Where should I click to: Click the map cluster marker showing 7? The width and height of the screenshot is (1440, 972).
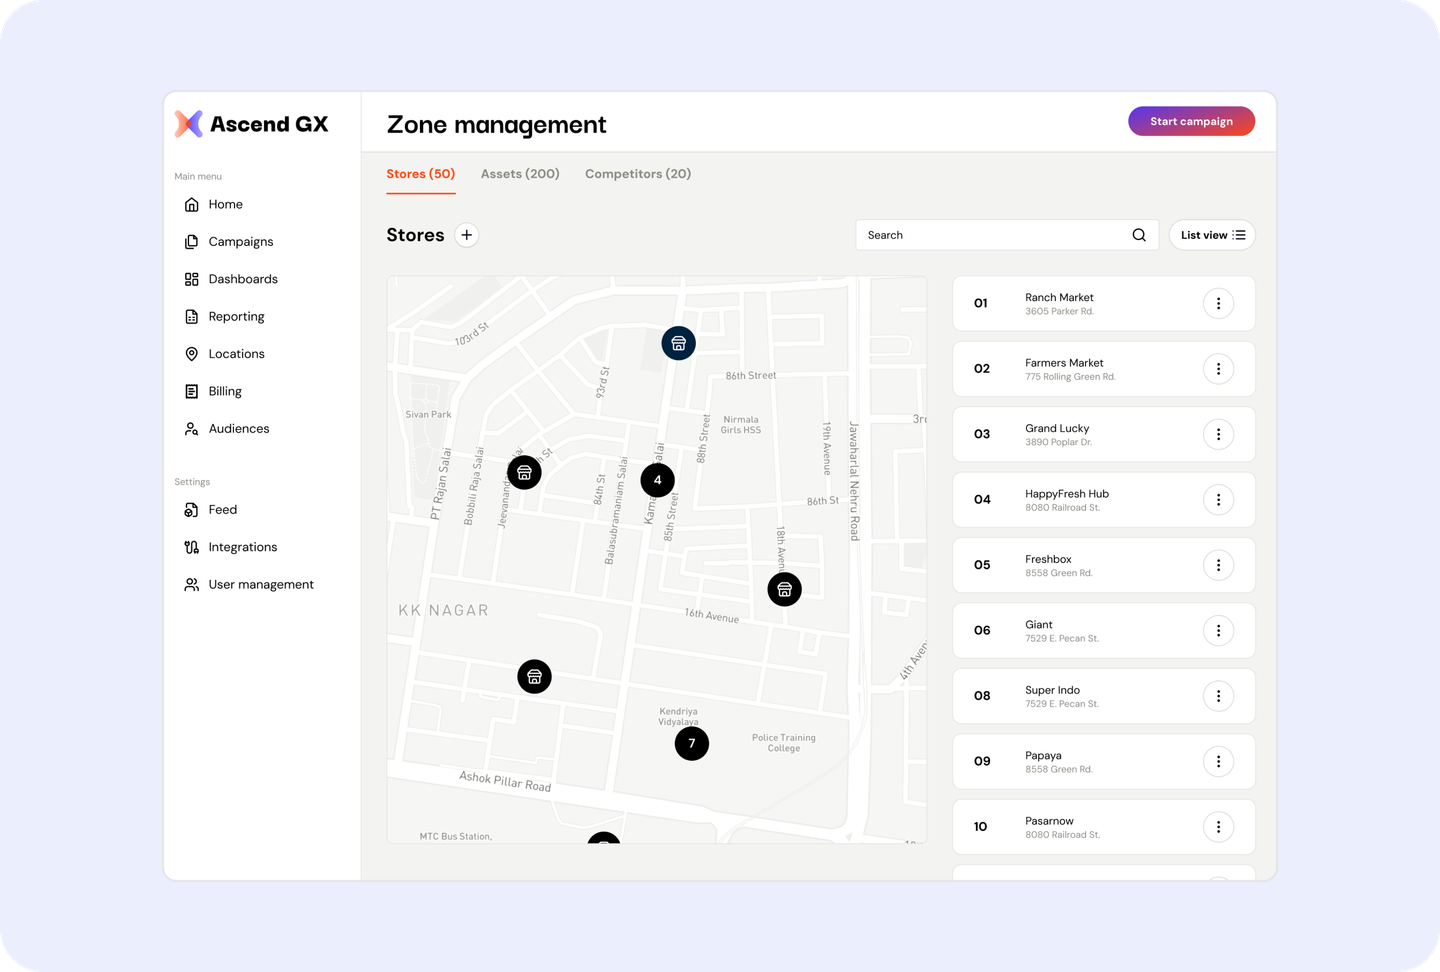coord(692,743)
